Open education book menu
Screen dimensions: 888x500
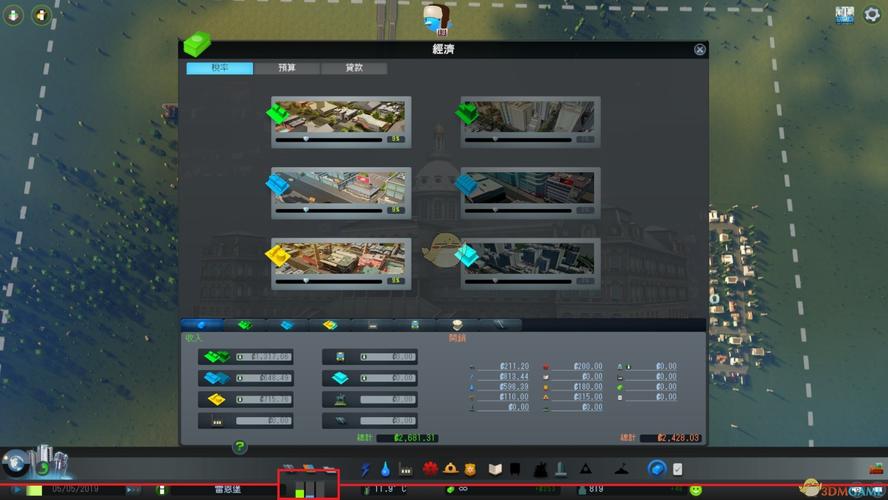(495, 469)
